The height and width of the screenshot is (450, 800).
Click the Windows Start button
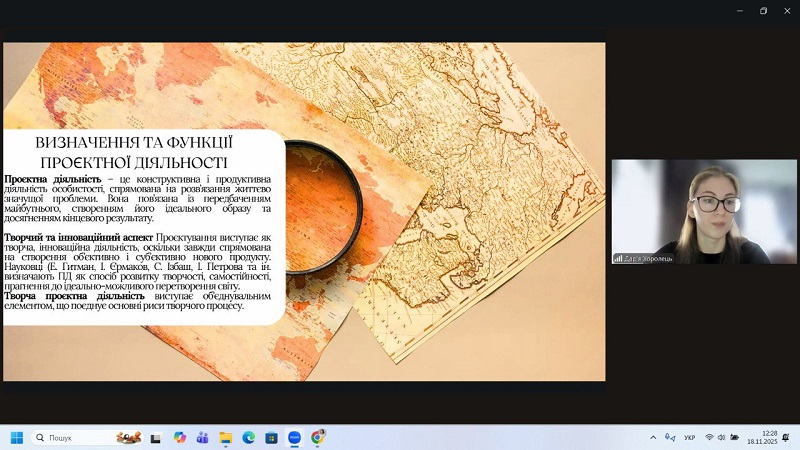(x=16, y=437)
